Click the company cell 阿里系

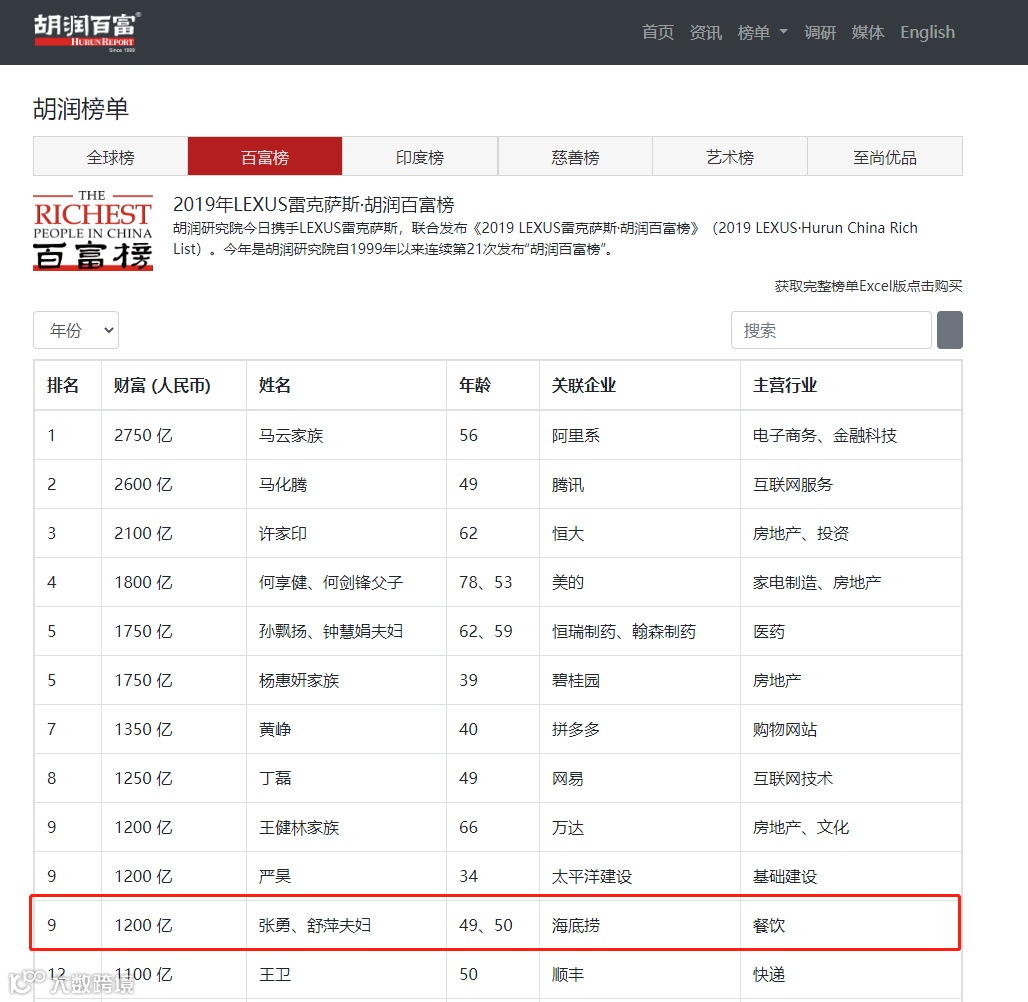576,435
